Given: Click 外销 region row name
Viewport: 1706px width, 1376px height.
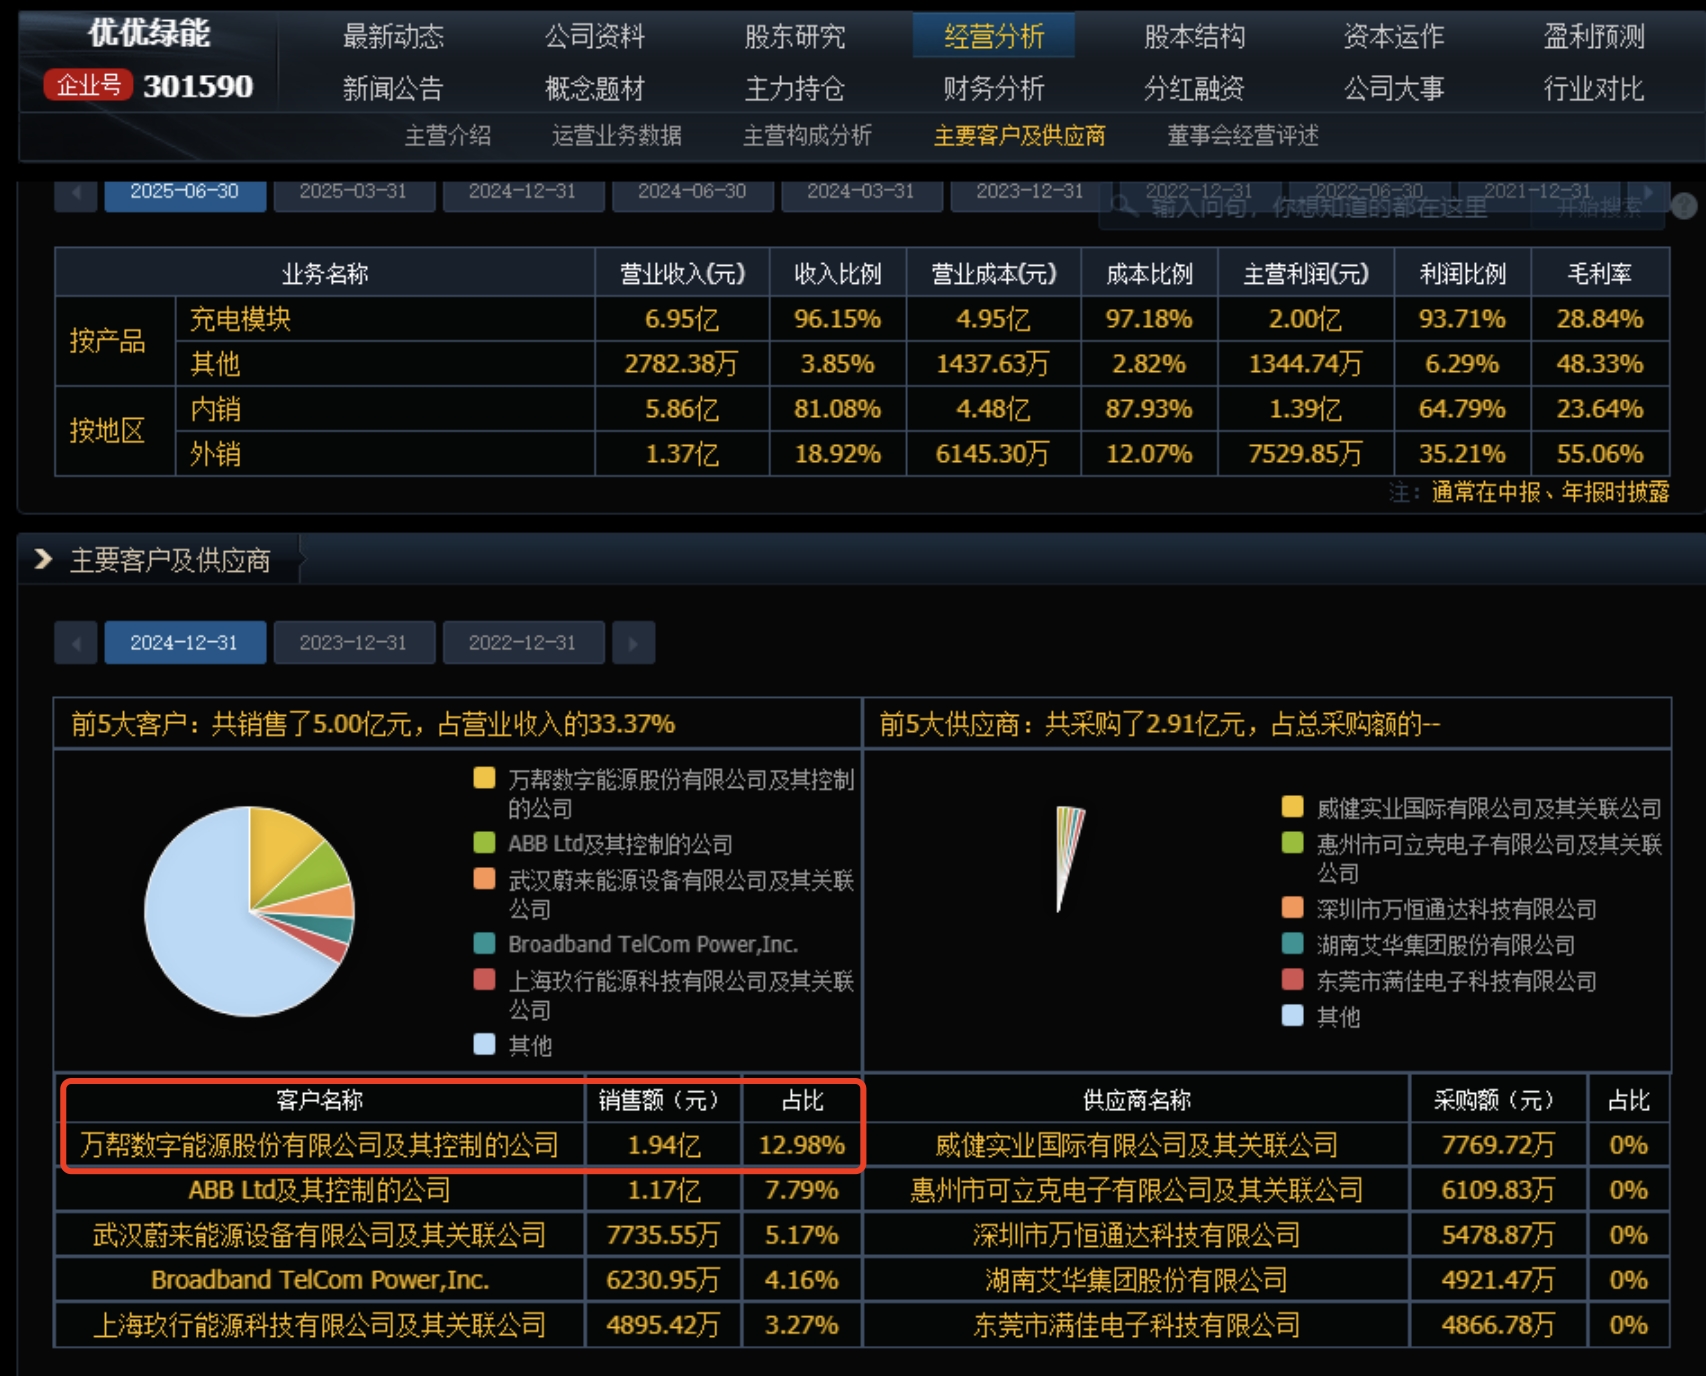Looking at the screenshot, I should pos(215,454).
